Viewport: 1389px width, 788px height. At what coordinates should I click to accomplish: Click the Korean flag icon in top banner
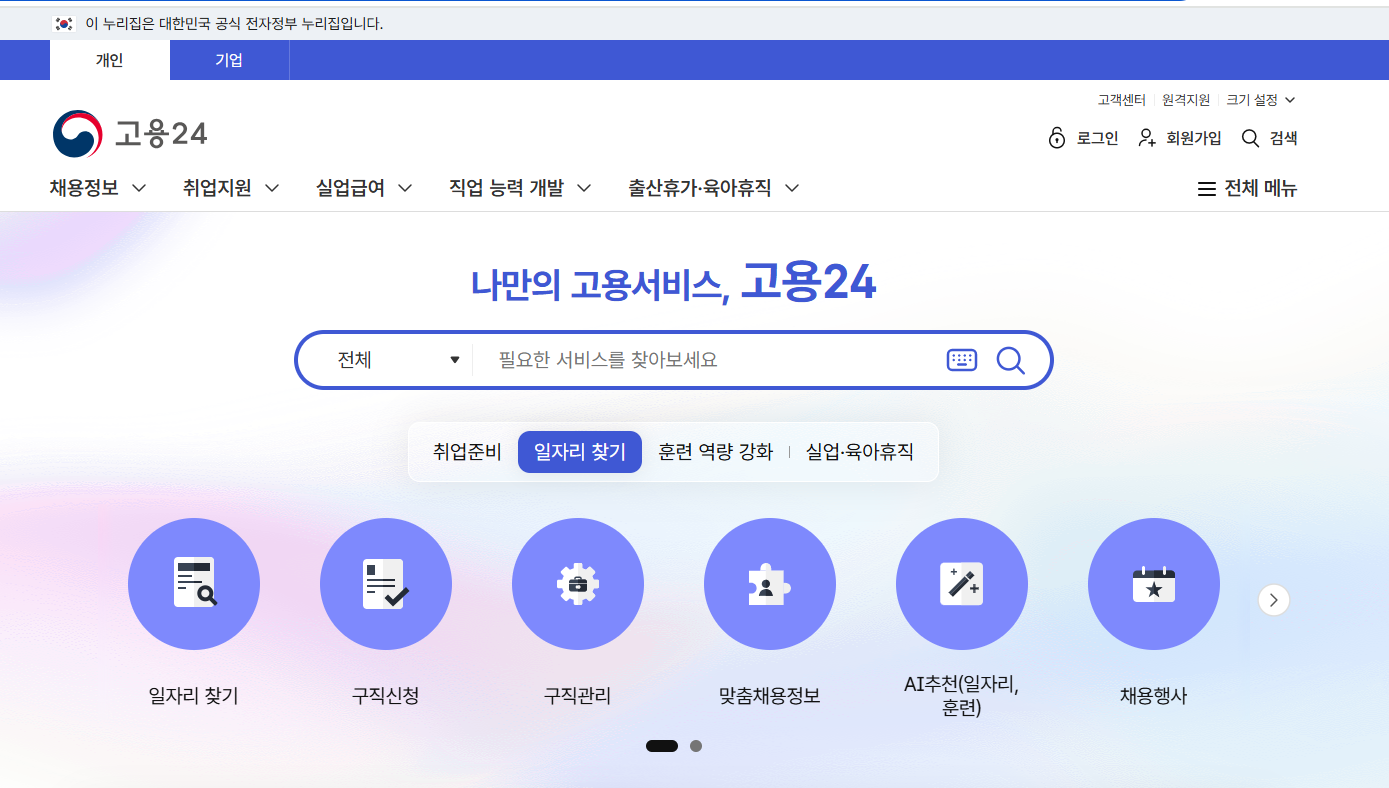[64, 23]
